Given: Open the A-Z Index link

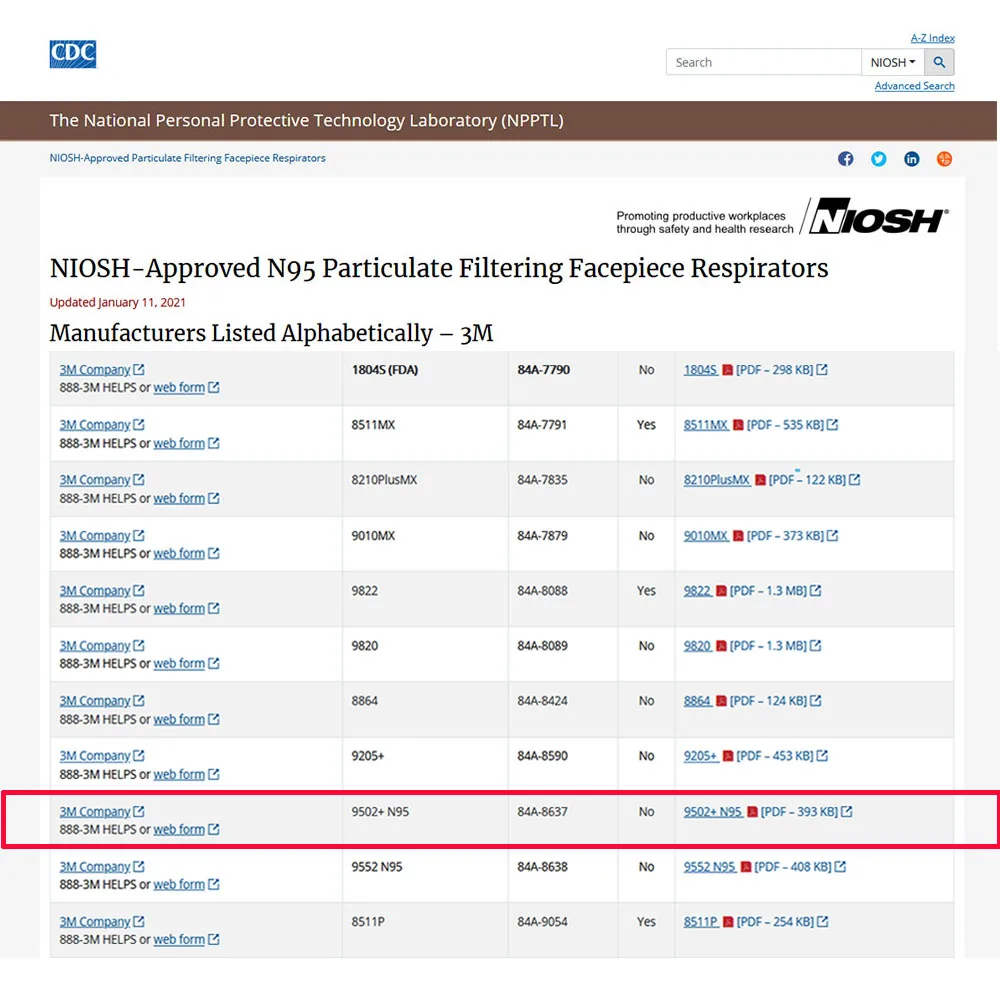Looking at the screenshot, I should (x=932, y=38).
